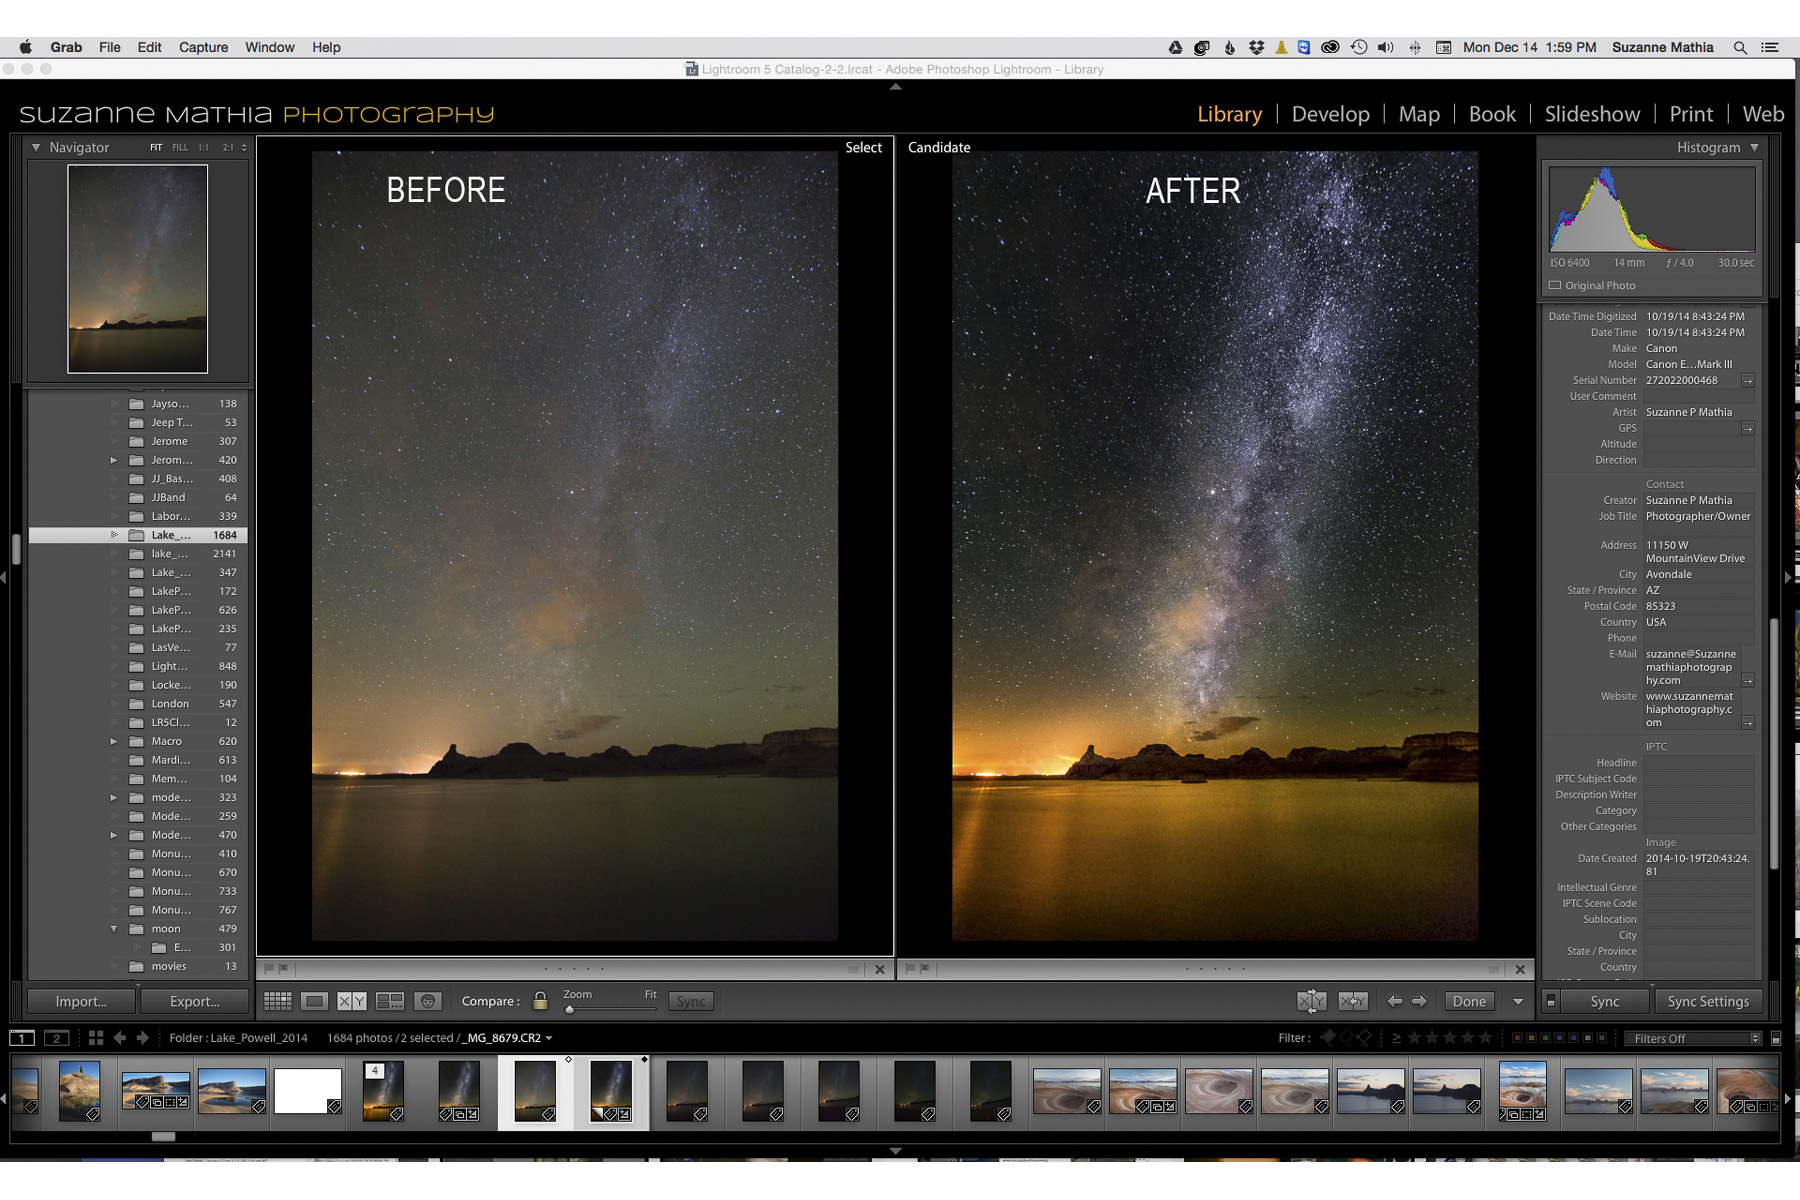Open the Capture menu in menu bar
Screen dimensions: 1800x1200
pos(203,47)
